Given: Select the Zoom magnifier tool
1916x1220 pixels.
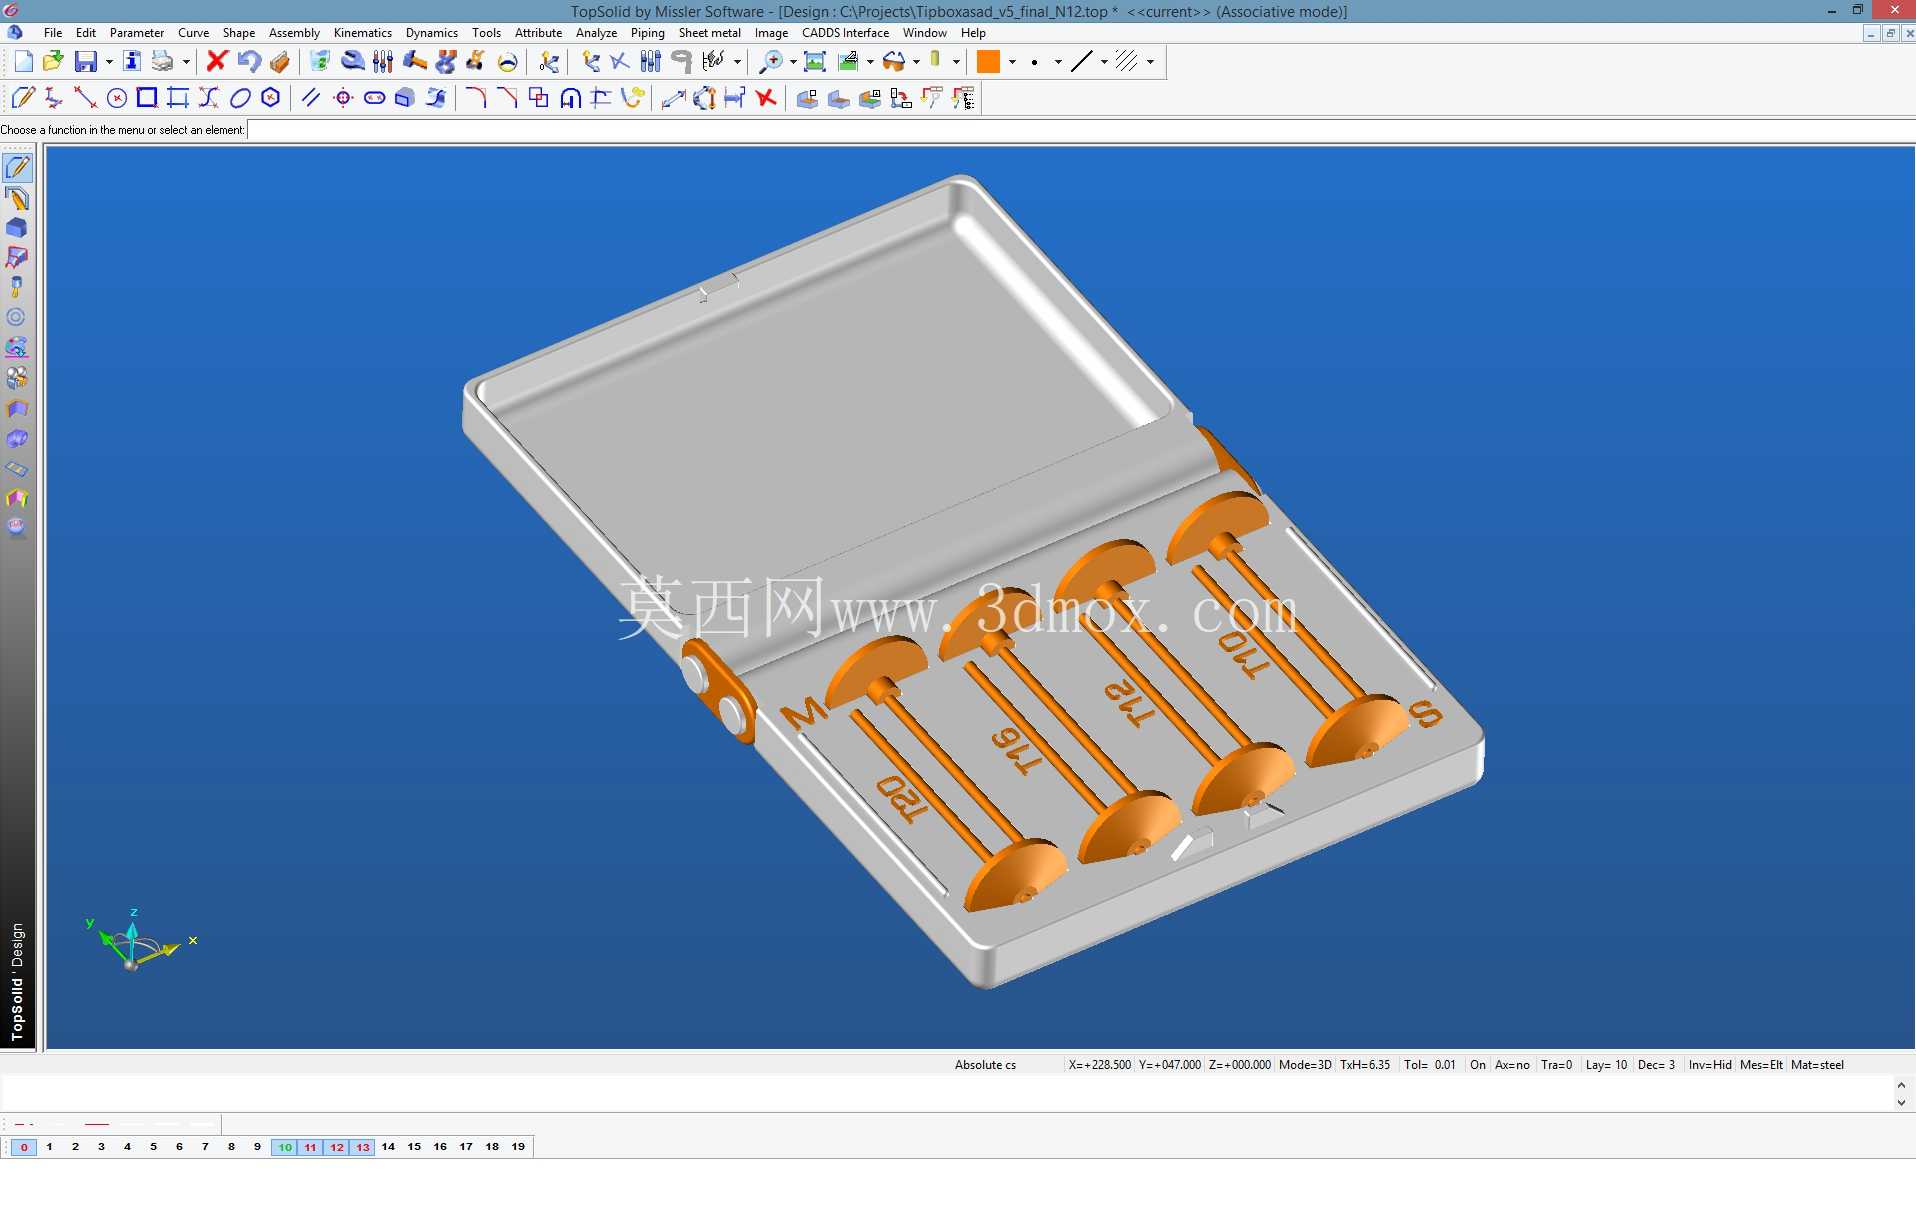Looking at the screenshot, I should [x=771, y=62].
